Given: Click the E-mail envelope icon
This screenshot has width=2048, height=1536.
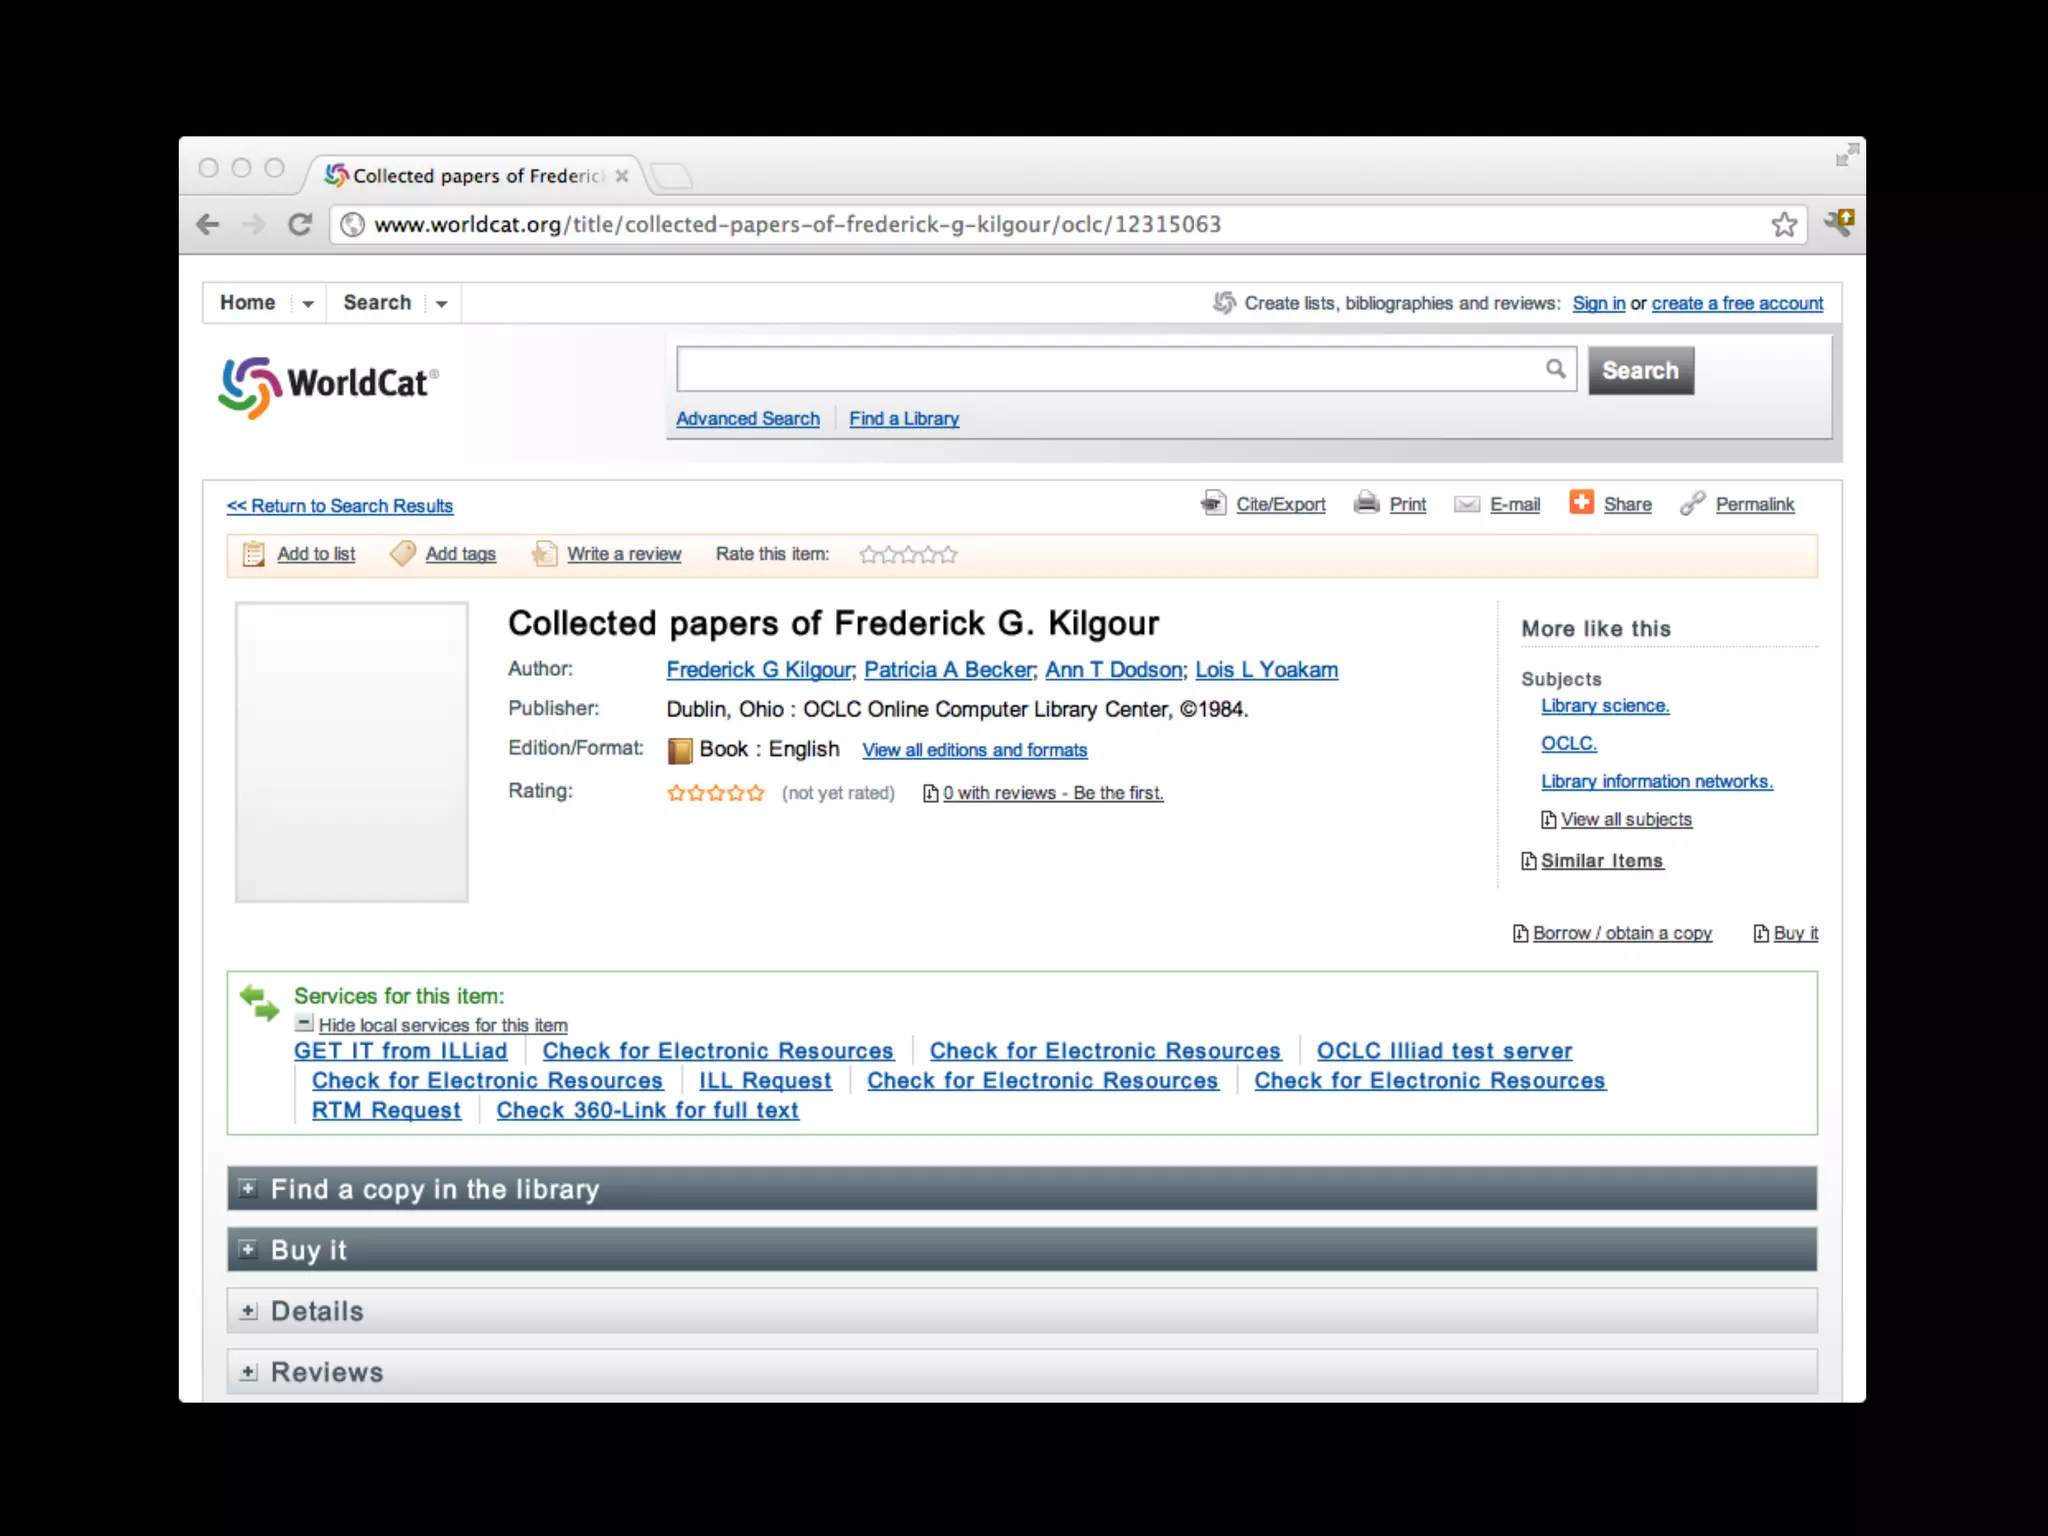Looking at the screenshot, I should point(1466,504).
